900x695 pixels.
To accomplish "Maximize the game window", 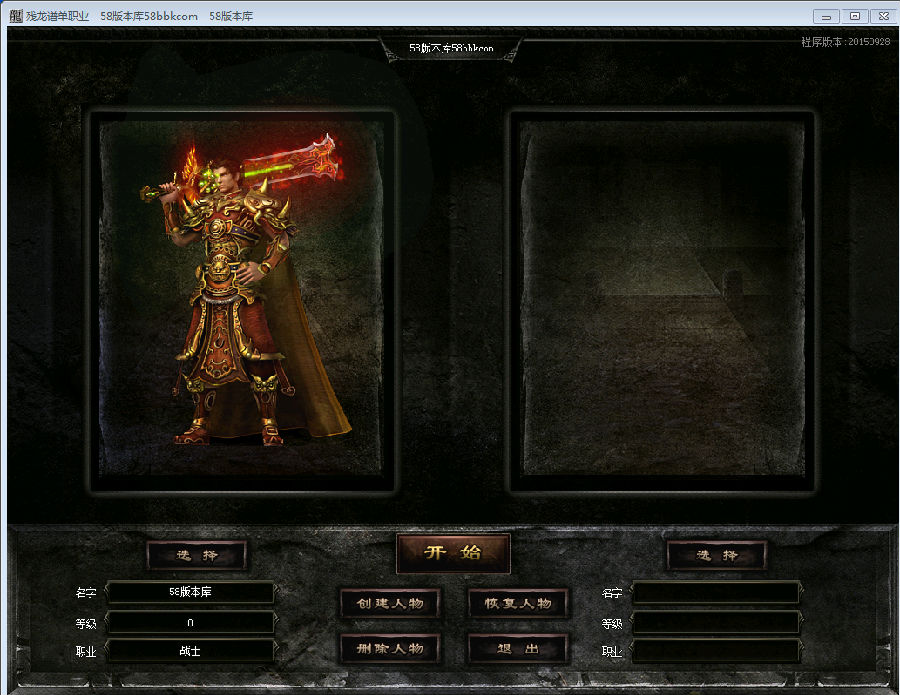I will click(855, 16).
